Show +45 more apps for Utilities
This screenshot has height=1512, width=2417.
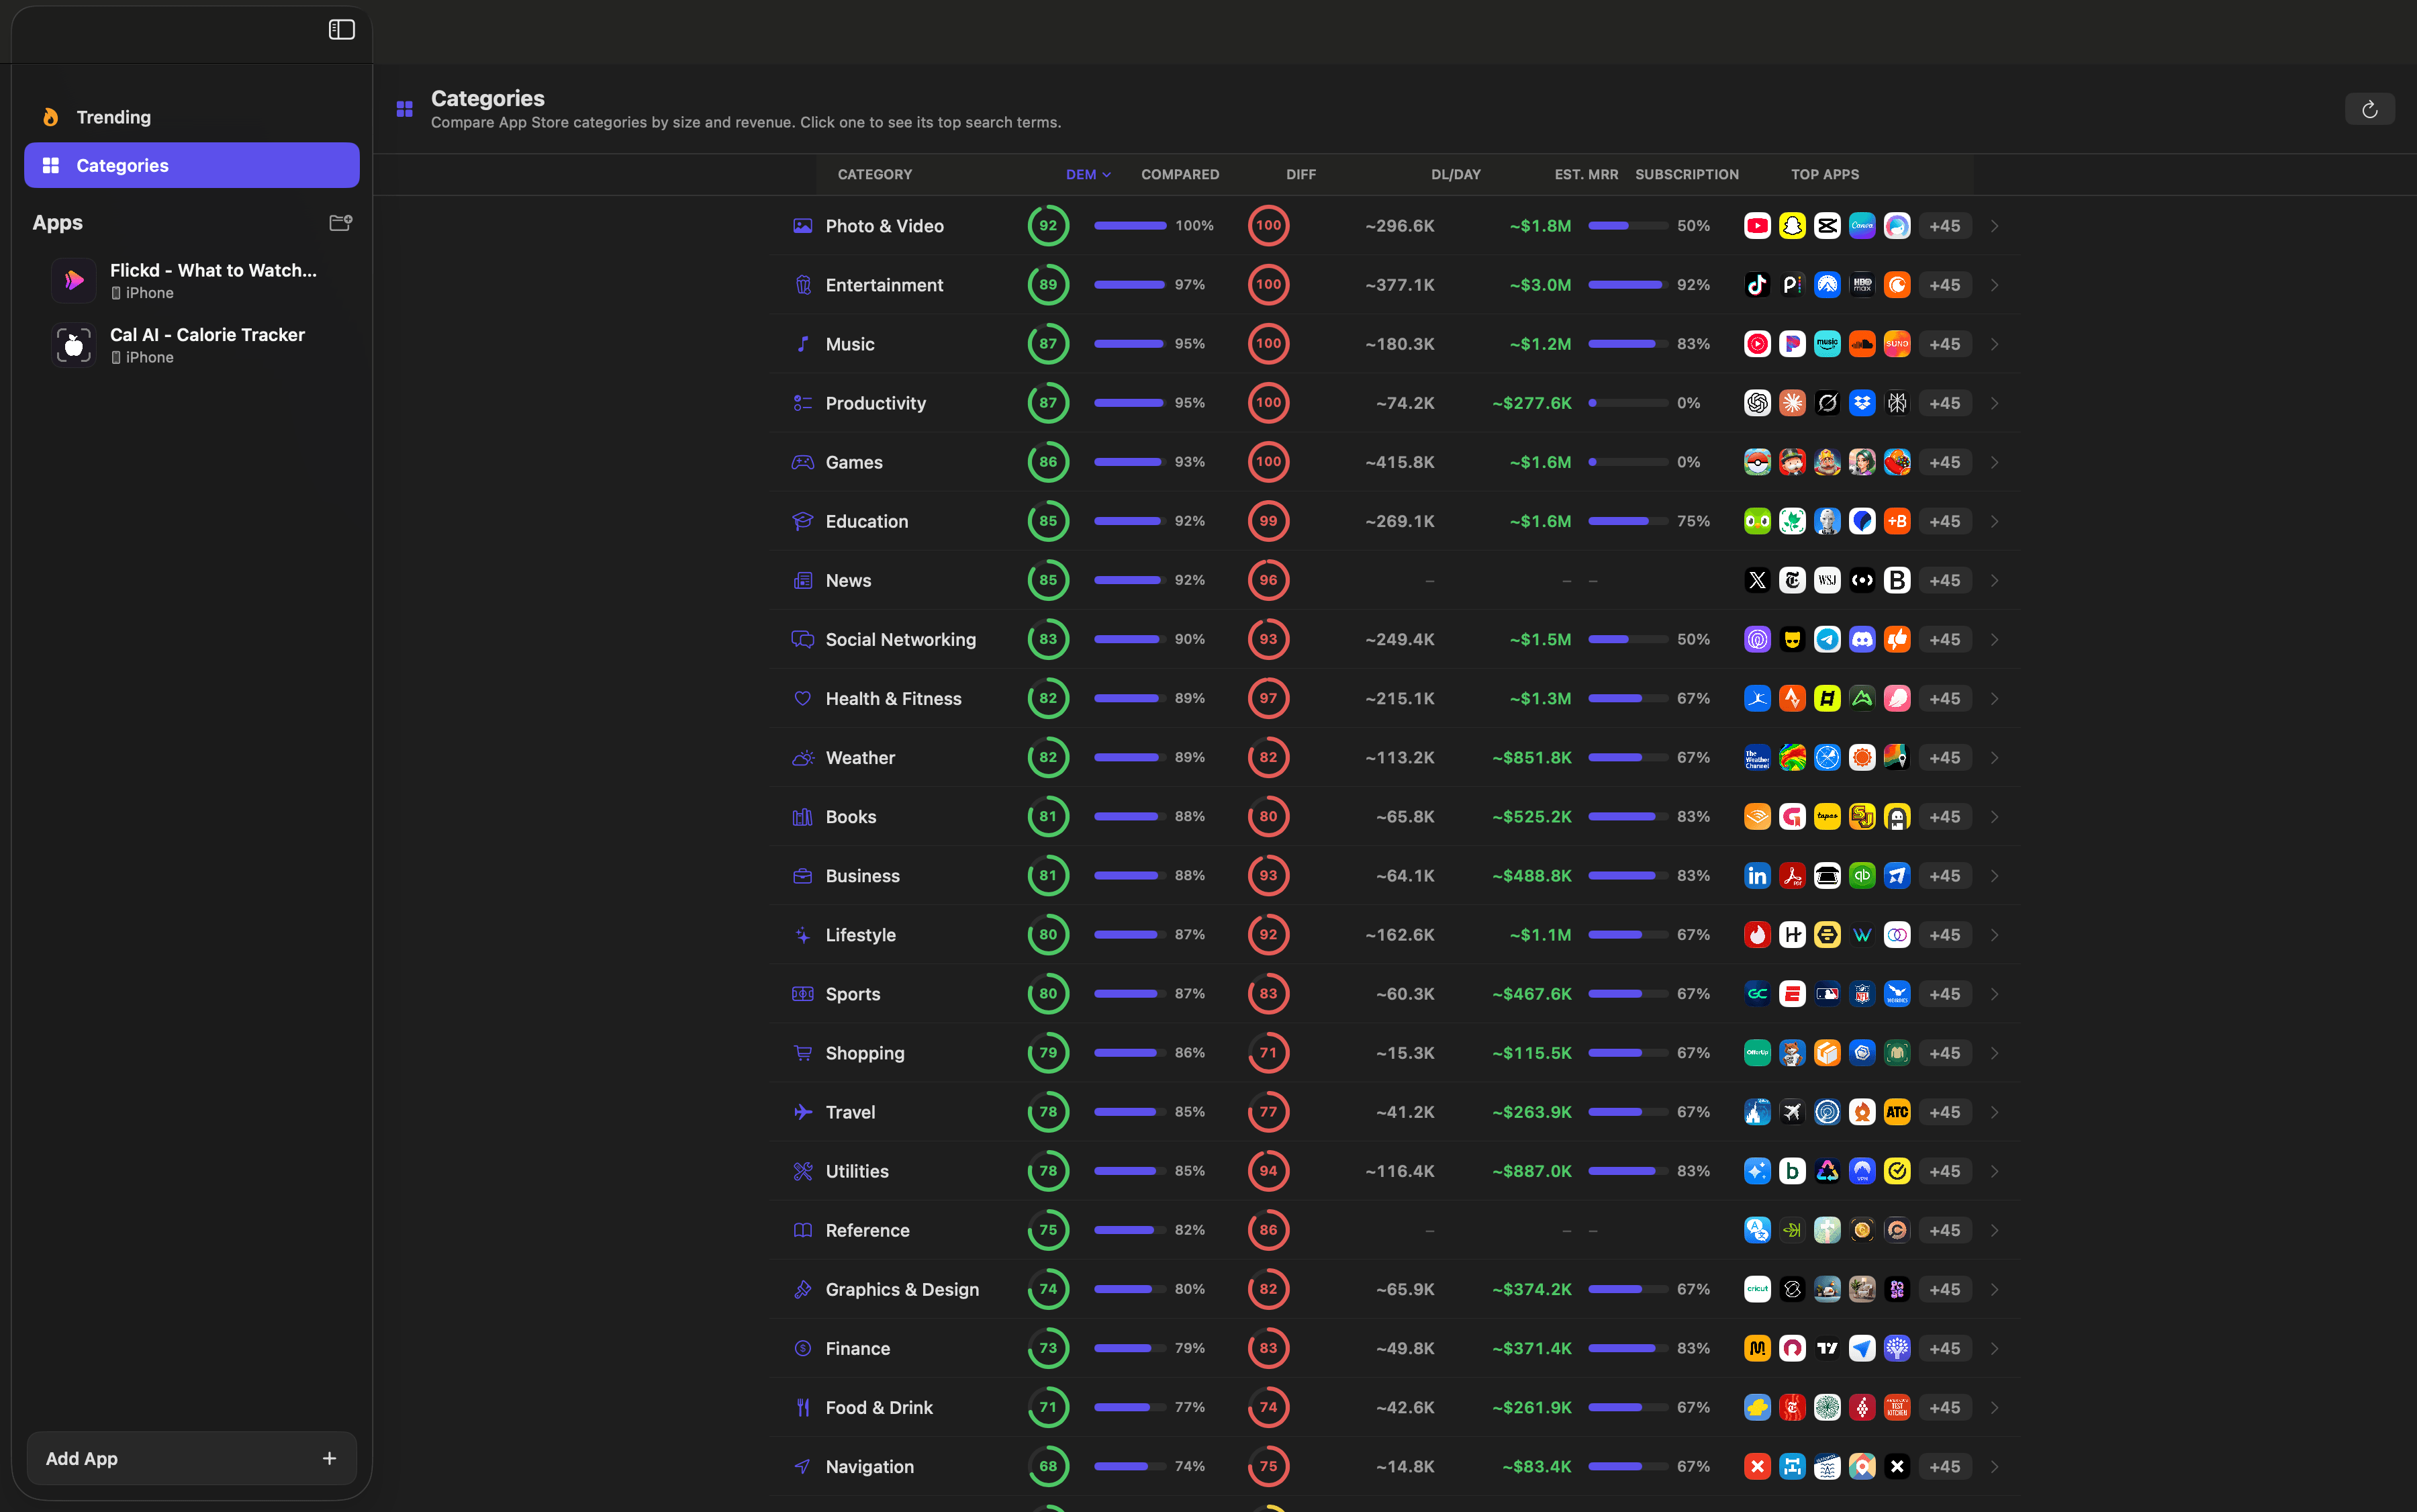click(x=1944, y=1171)
